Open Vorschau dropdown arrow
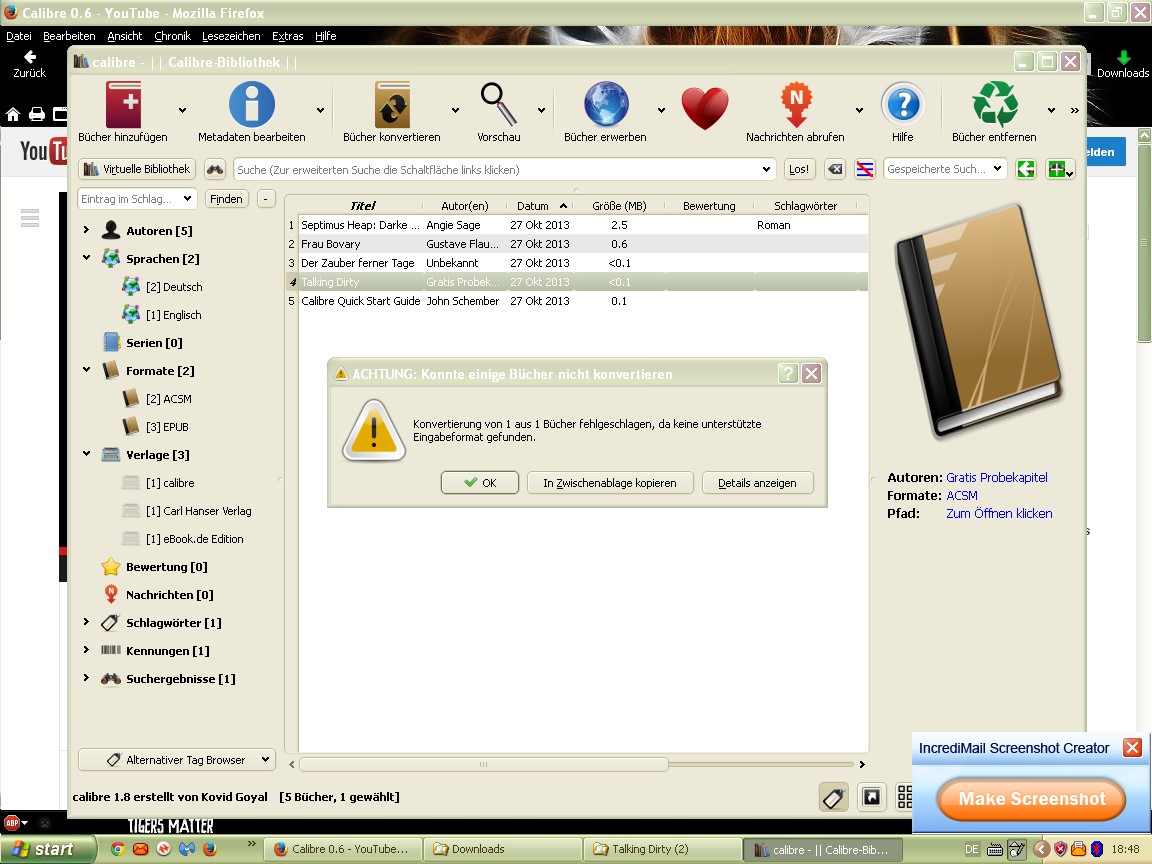 tap(541, 110)
